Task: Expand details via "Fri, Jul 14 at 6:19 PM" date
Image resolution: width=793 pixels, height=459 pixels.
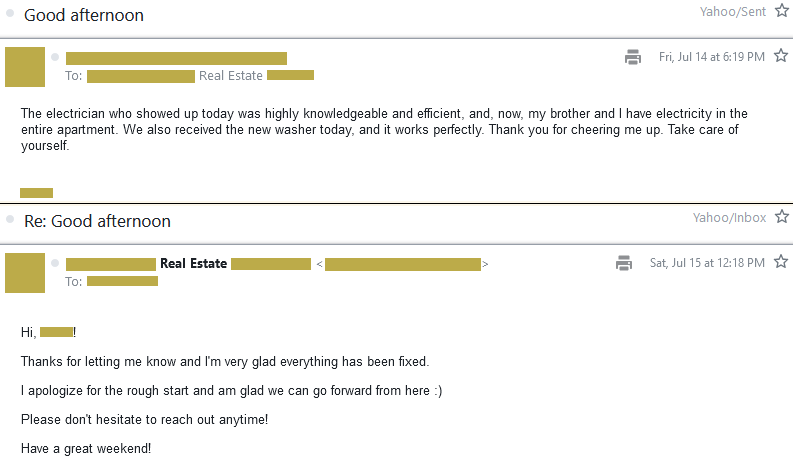Action: pos(711,57)
